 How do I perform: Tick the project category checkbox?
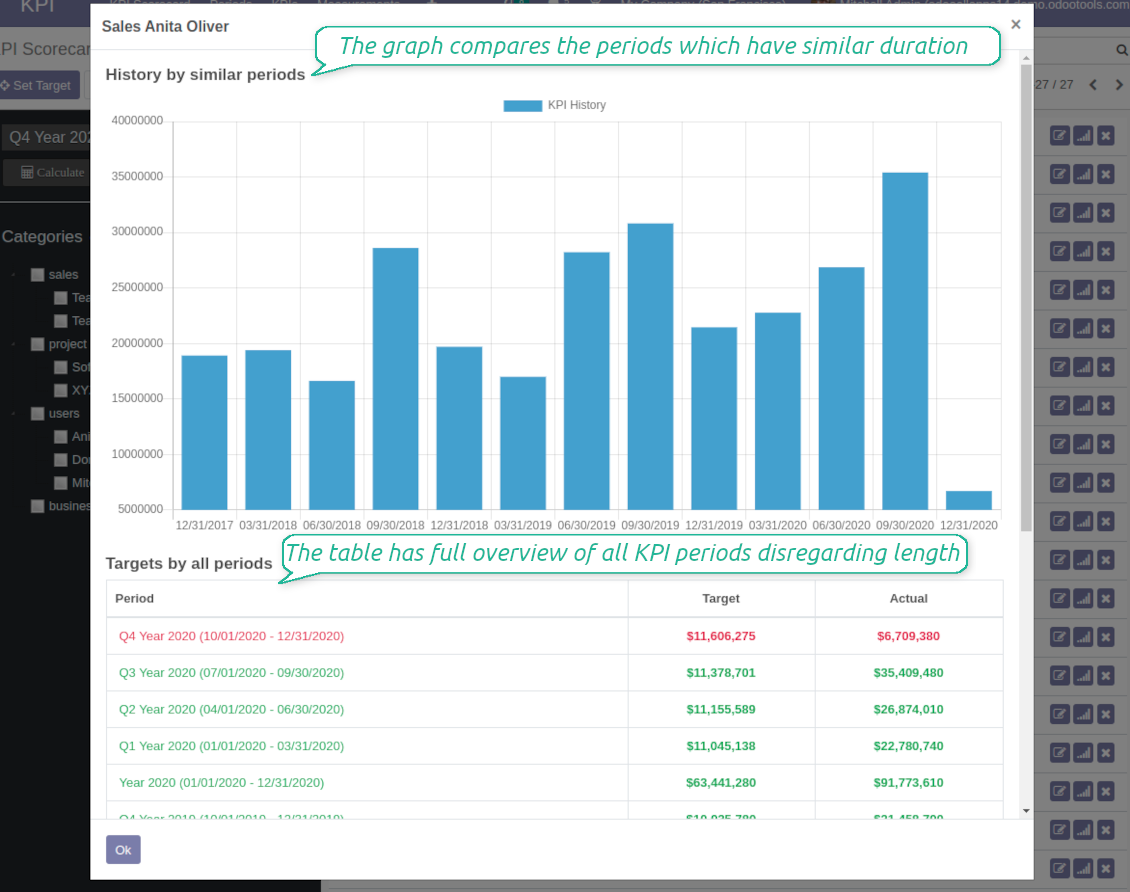pos(37,344)
